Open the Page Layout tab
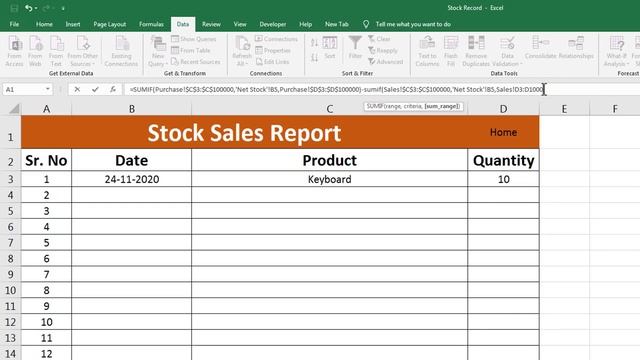 [109, 24]
